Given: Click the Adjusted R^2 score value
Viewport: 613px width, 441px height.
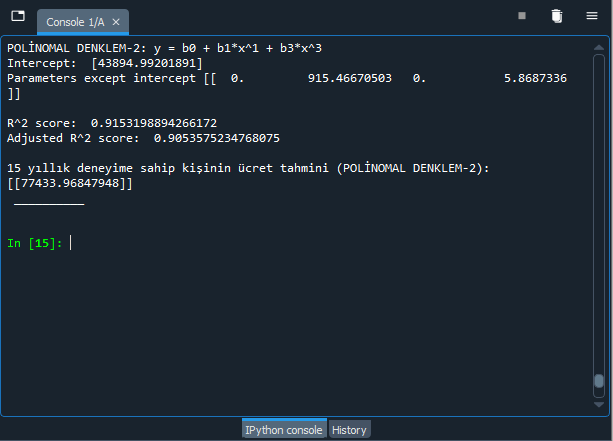Looking at the screenshot, I should pos(217,138).
